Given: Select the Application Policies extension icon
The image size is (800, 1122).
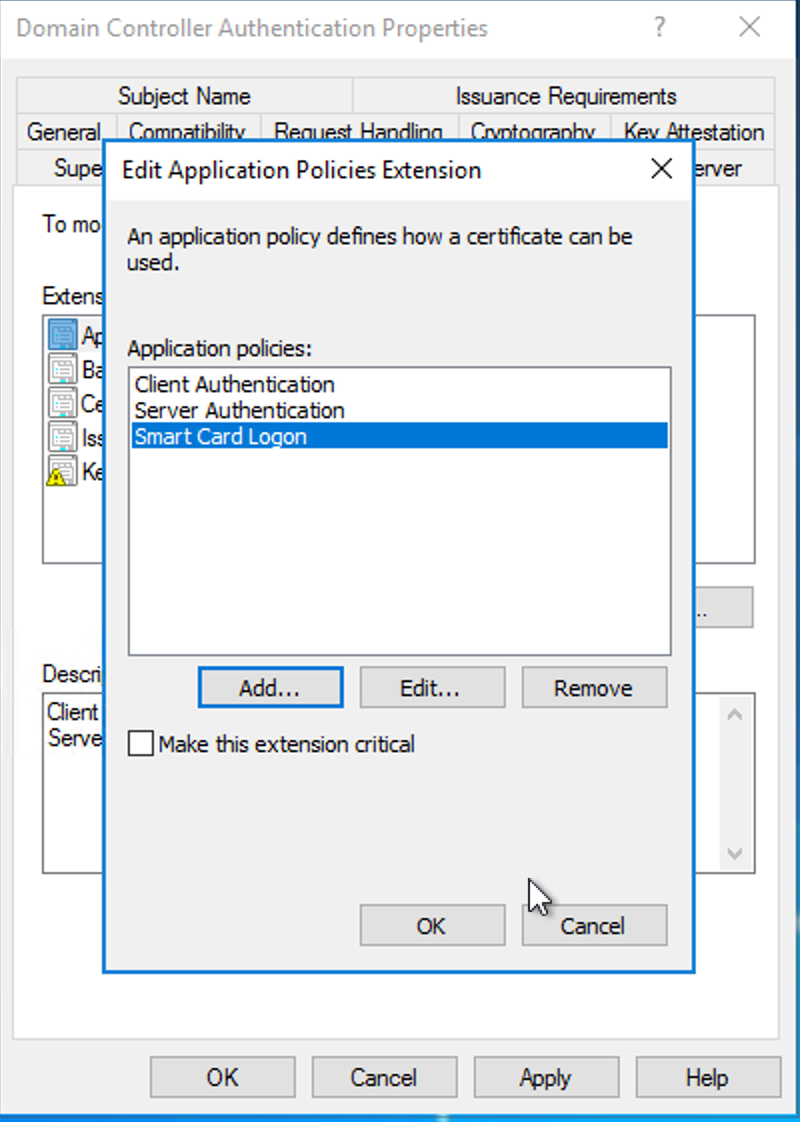Looking at the screenshot, I should (63, 334).
